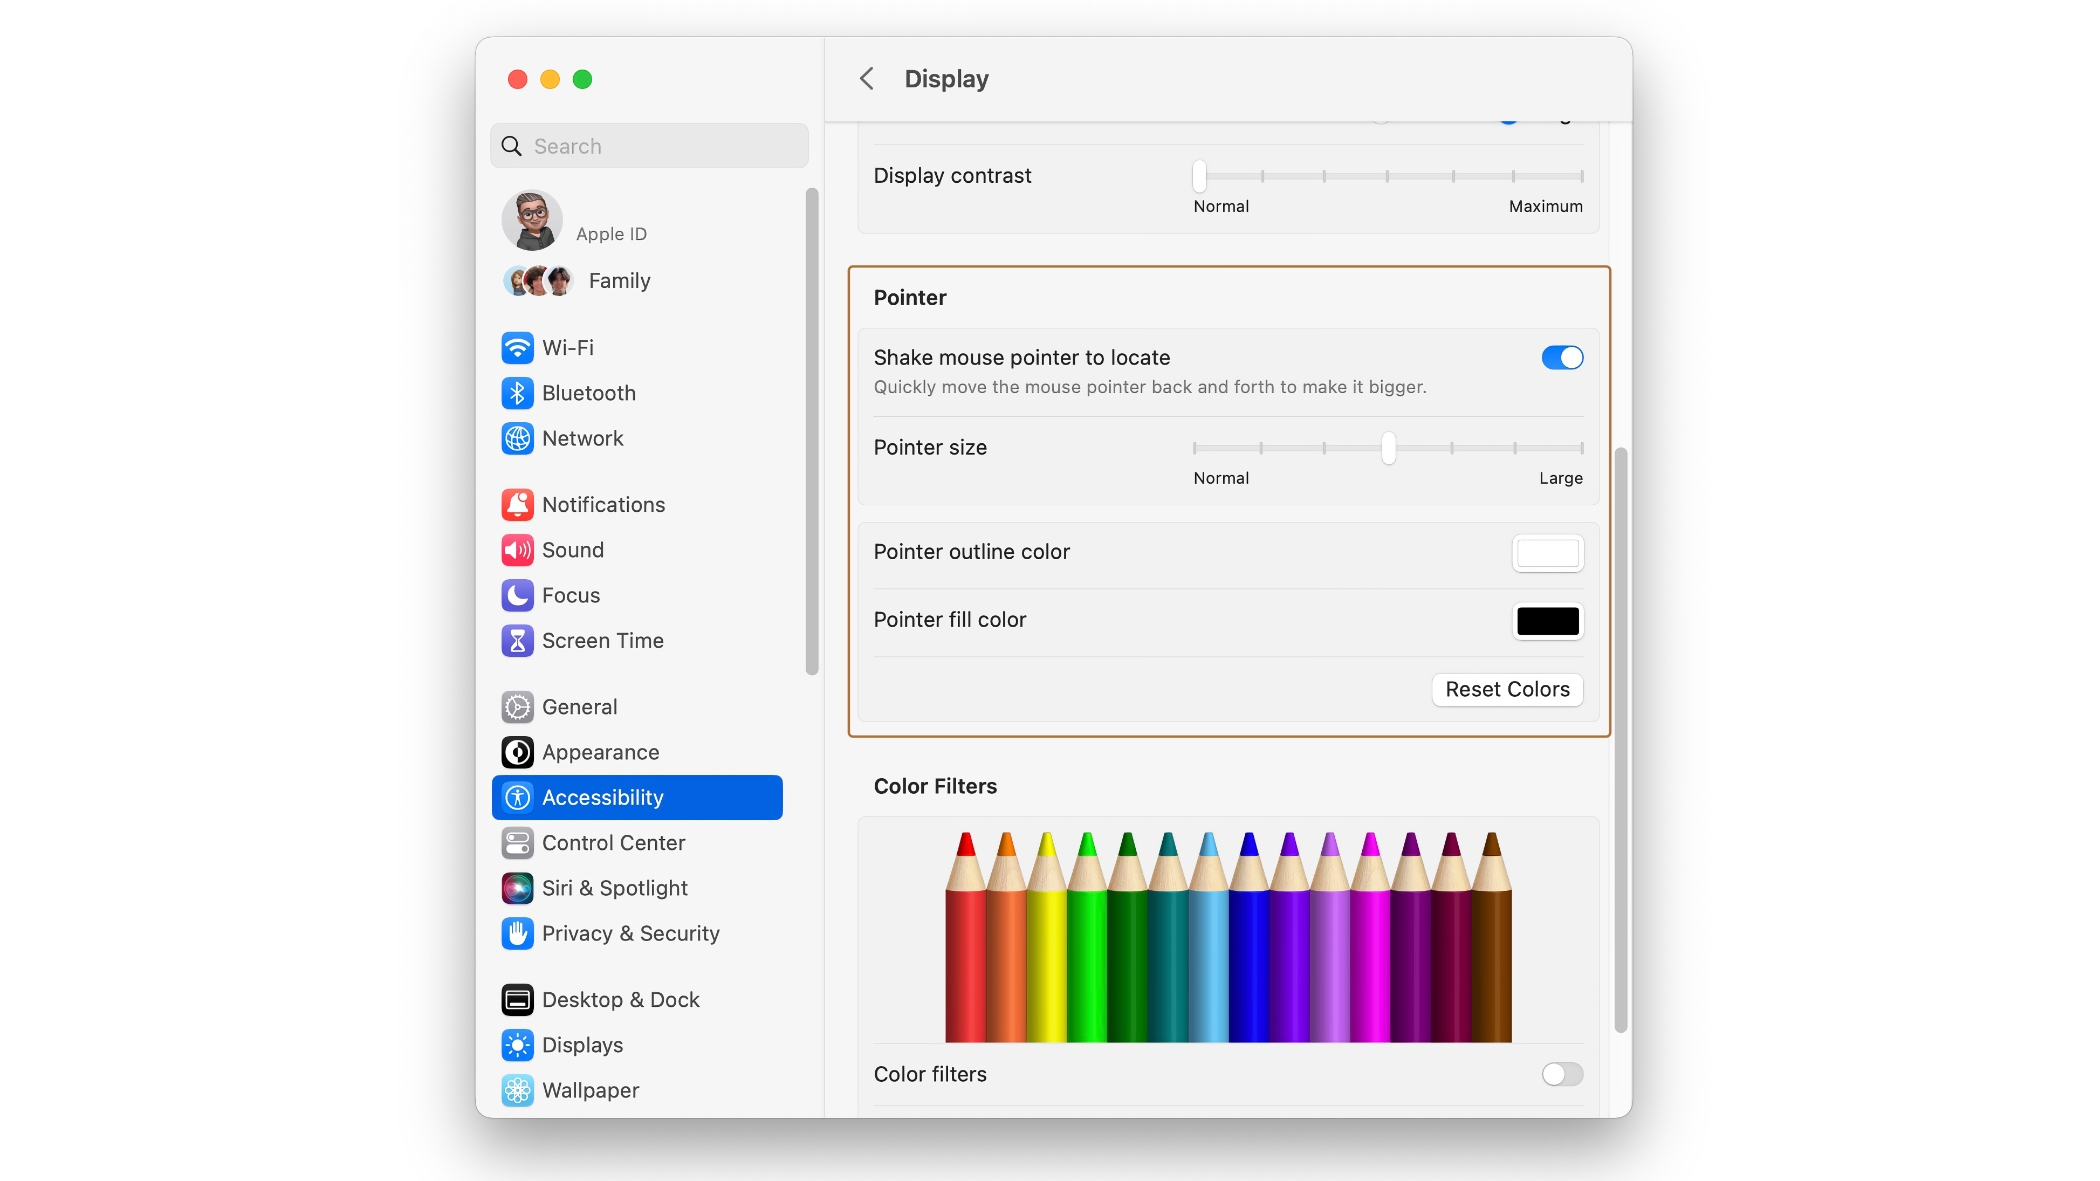
Task: Enable the Color filters switch
Action: (1562, 1074)
